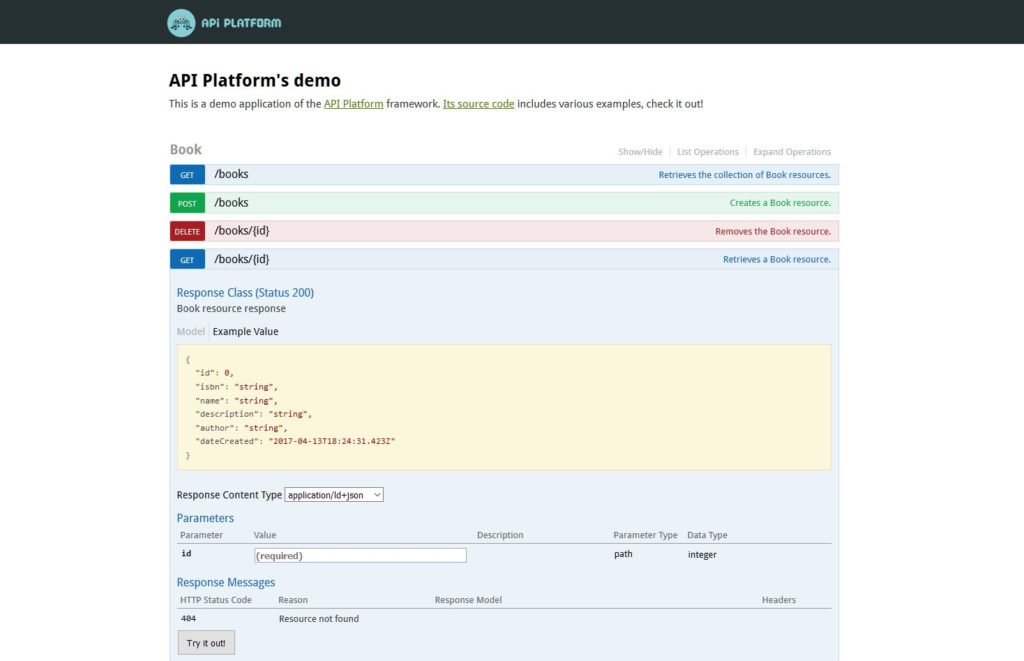Collapse the Book resource heading
Image resolution: width=1024 pixels, height=661 pixels.
pos(185,150)
